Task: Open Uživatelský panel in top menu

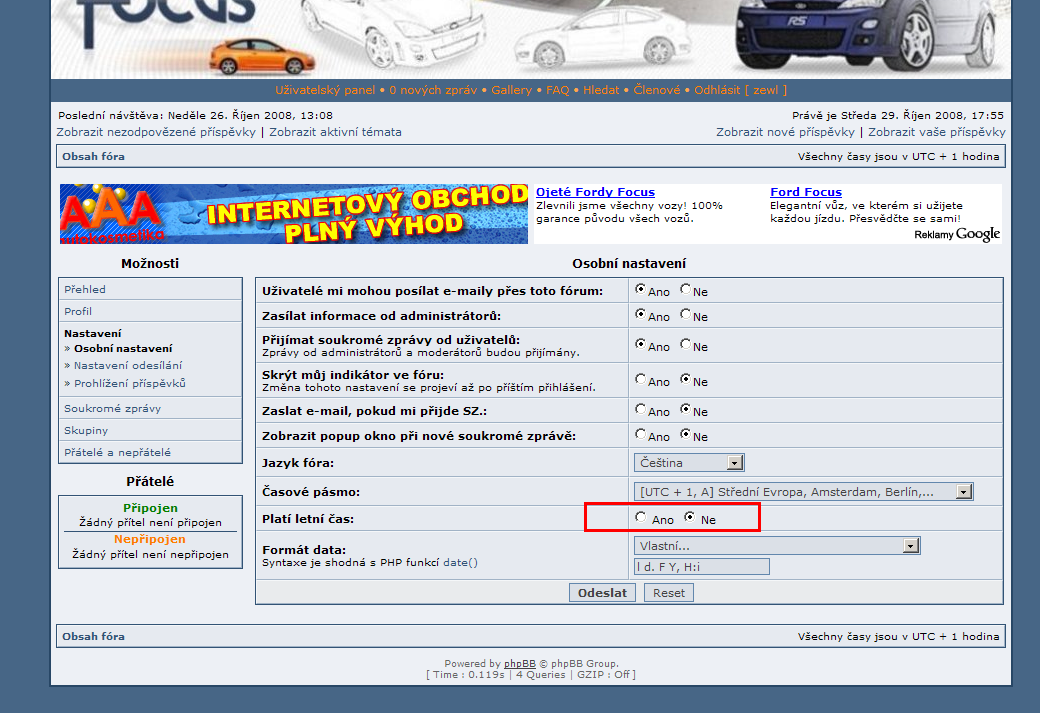Action: (x=325, y=90)
